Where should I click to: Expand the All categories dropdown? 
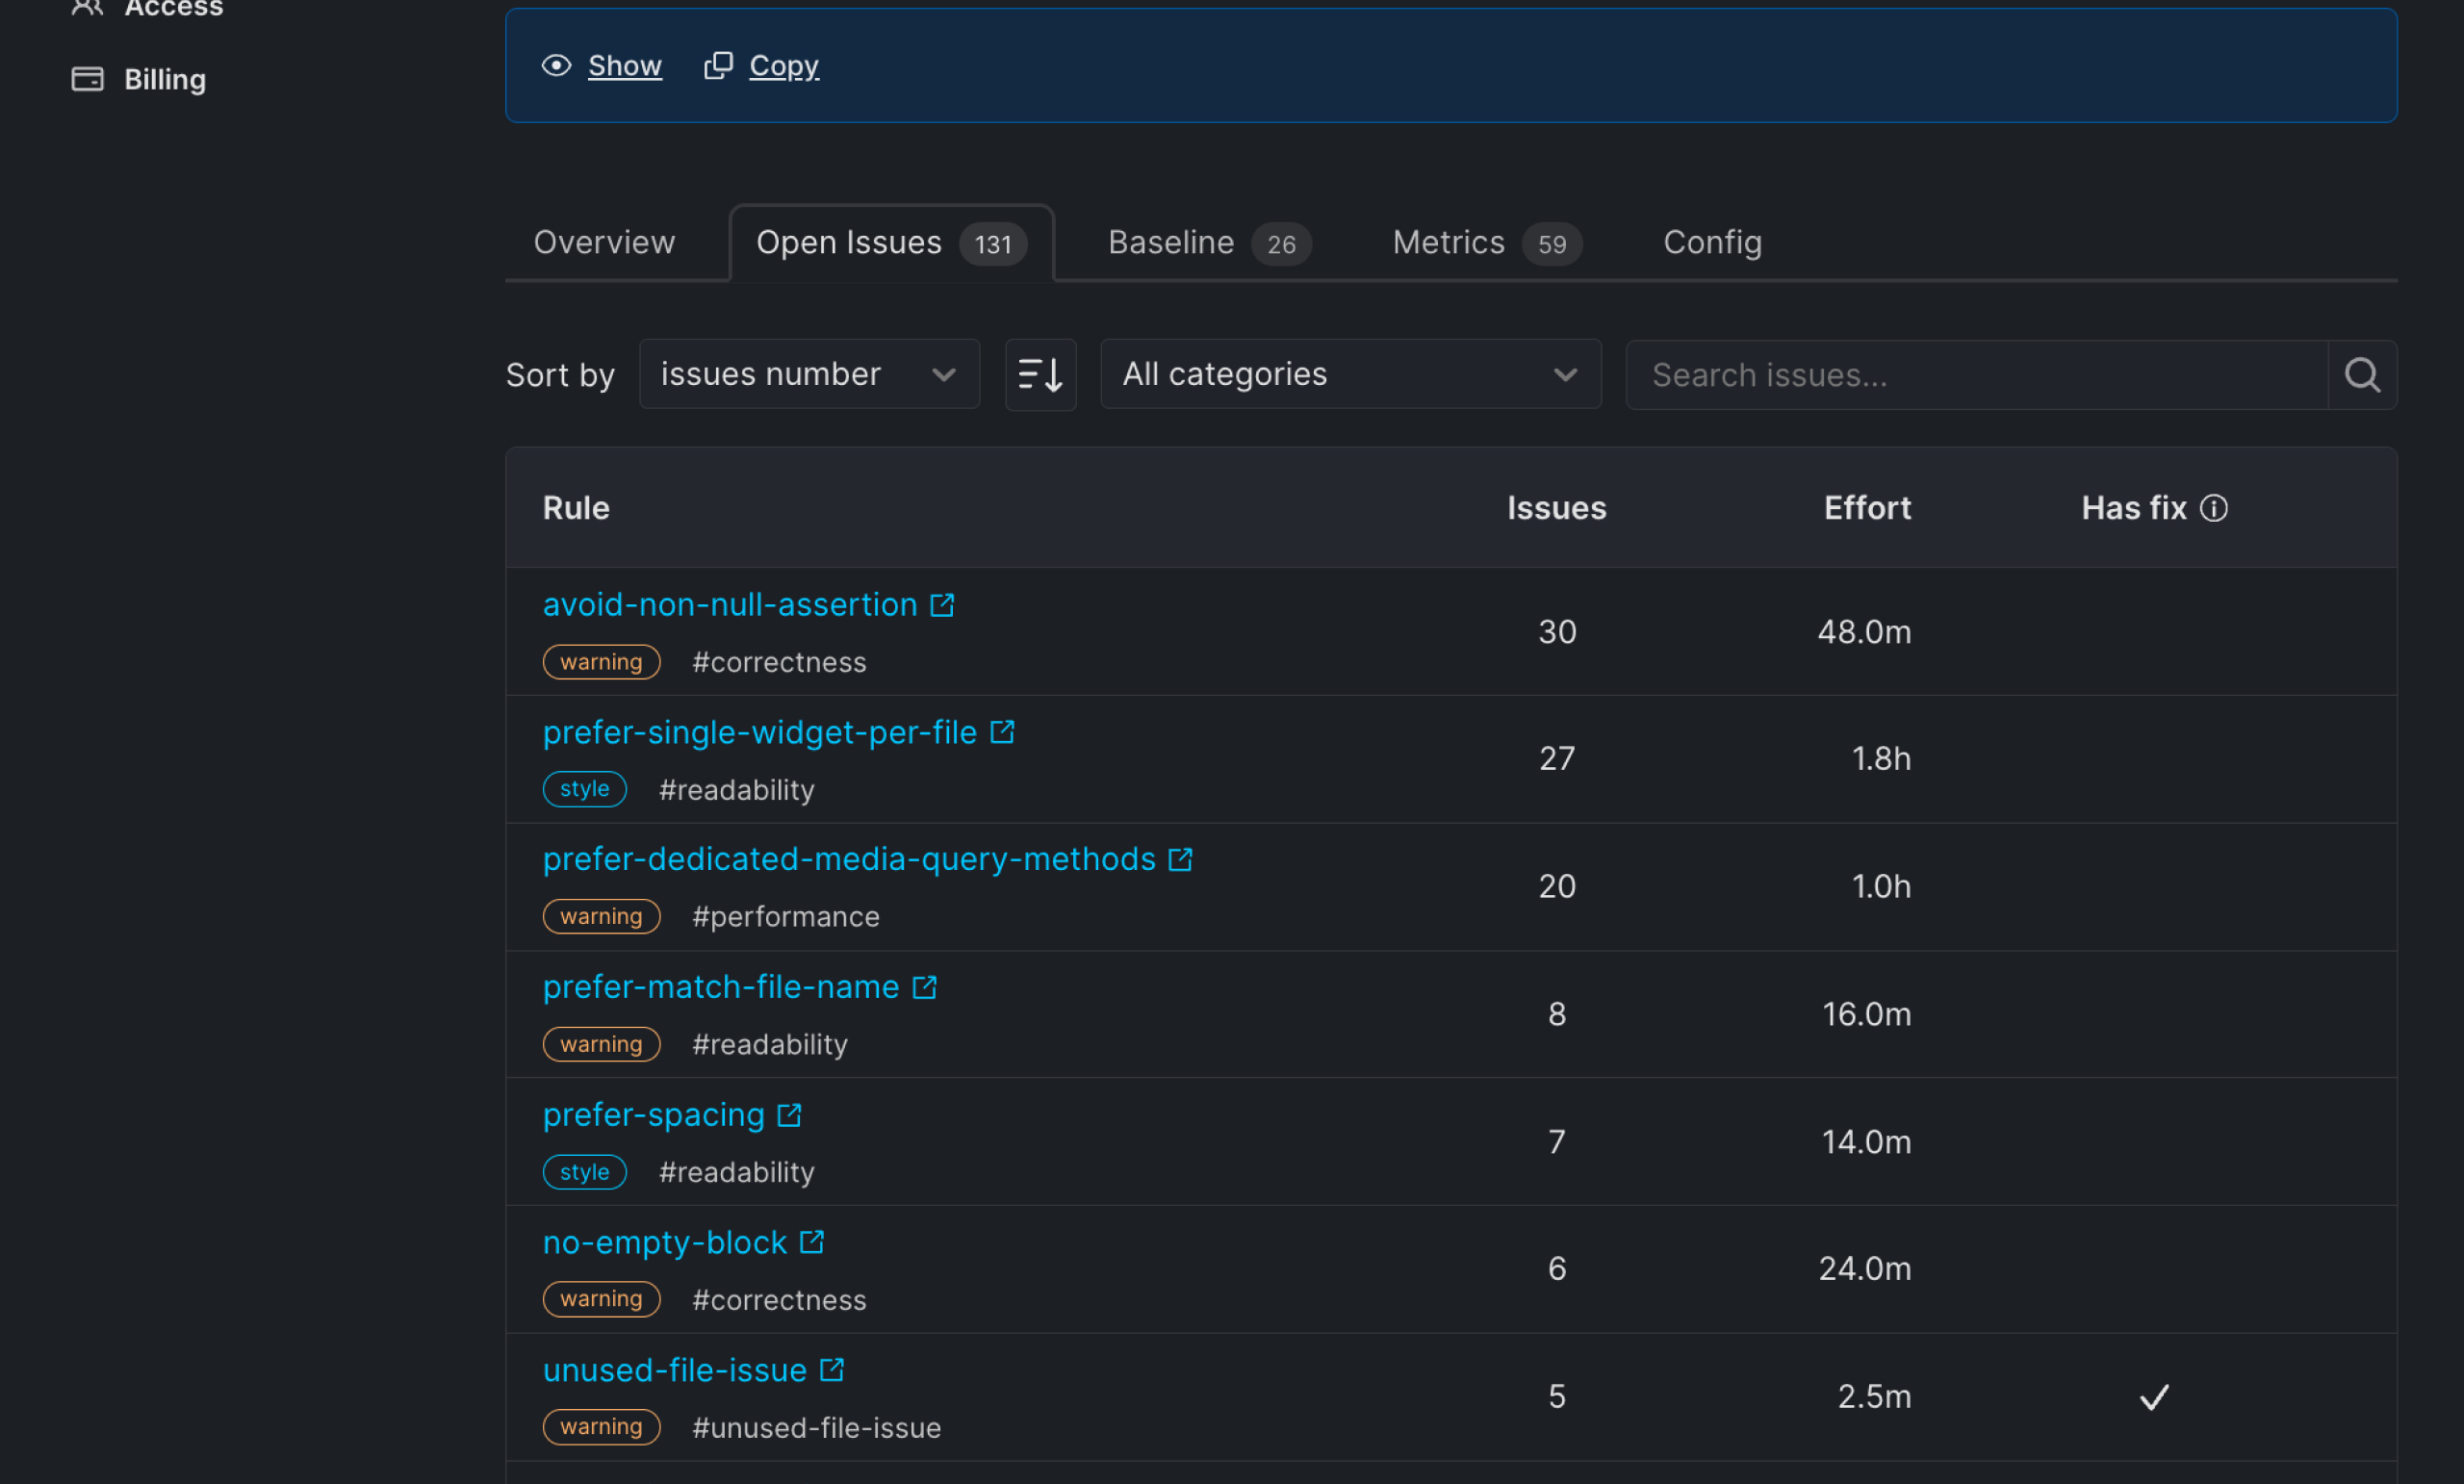[1350, 374]
